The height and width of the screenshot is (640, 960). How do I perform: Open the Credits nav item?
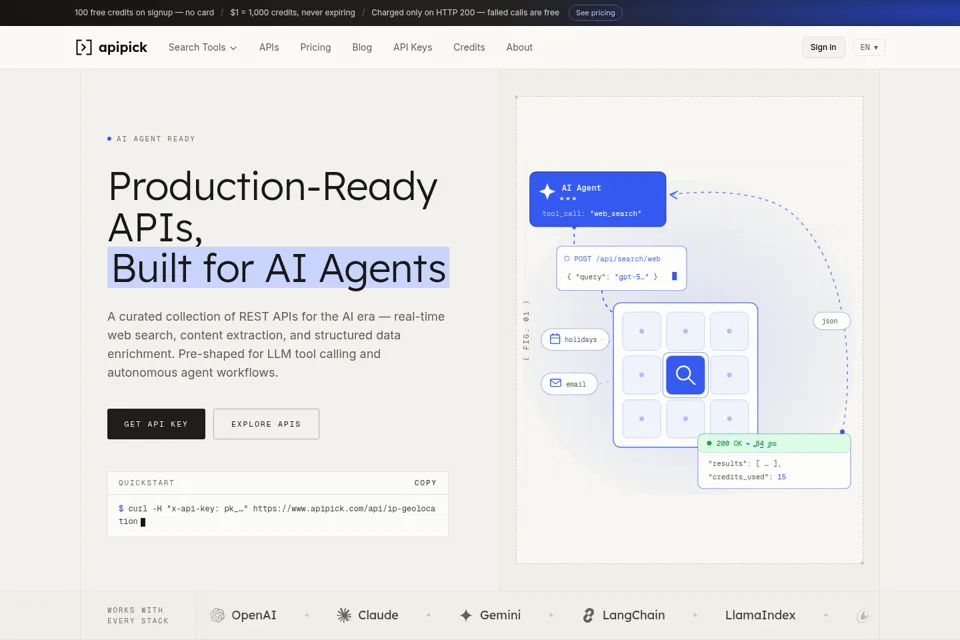(469, 47)
